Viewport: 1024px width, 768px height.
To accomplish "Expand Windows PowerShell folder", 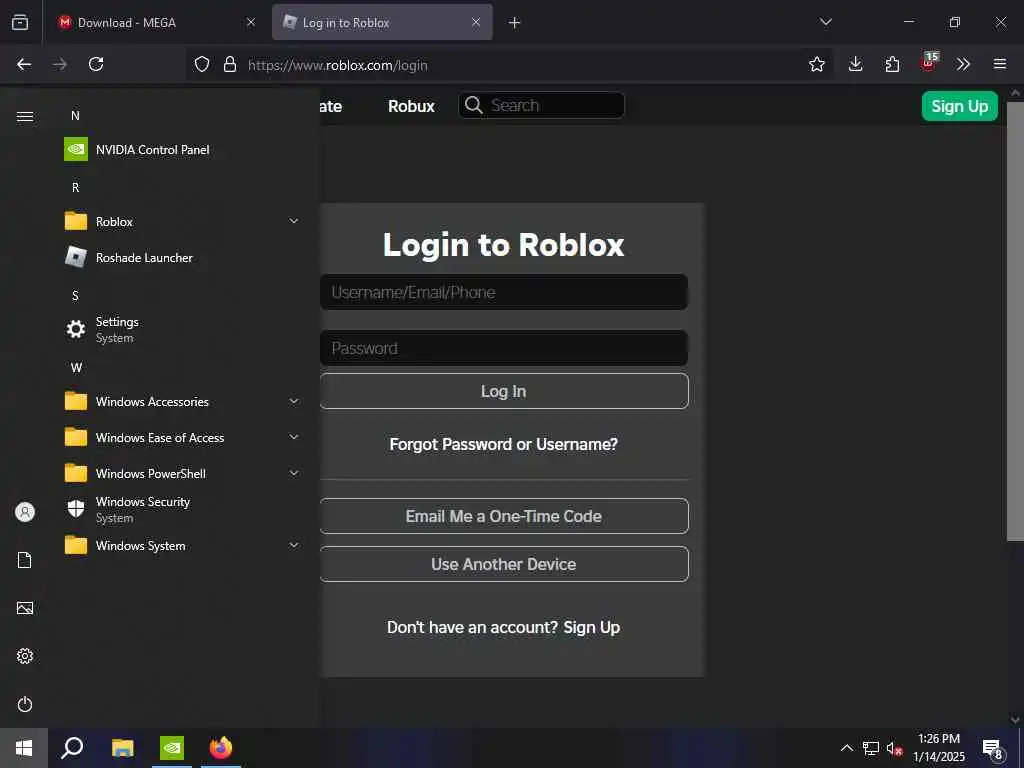I will pyautogui.click(x=294, y=473).
